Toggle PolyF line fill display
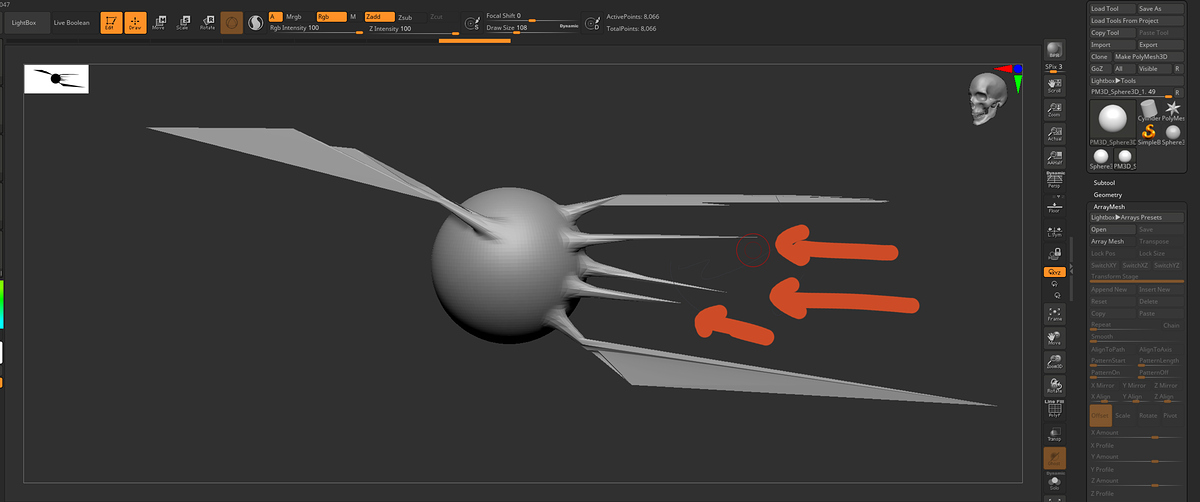Image resolution: width=1200 pixels, height=502 pixels. point(1054,411)
